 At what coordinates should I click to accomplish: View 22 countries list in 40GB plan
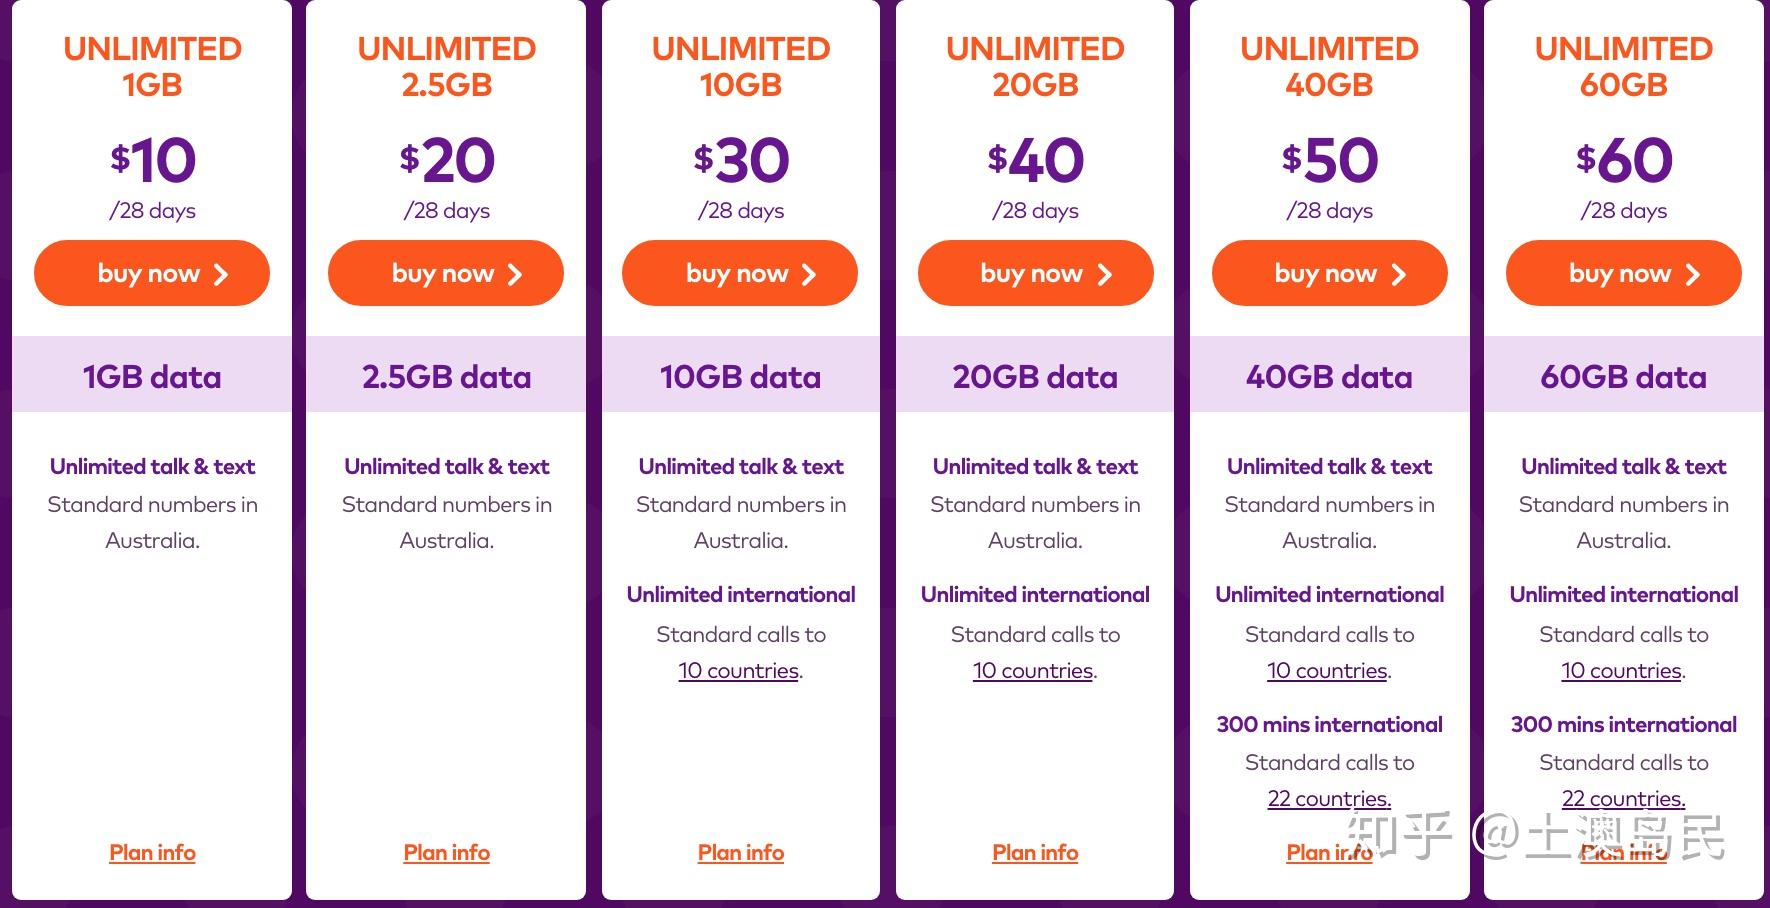[1329, 799]
